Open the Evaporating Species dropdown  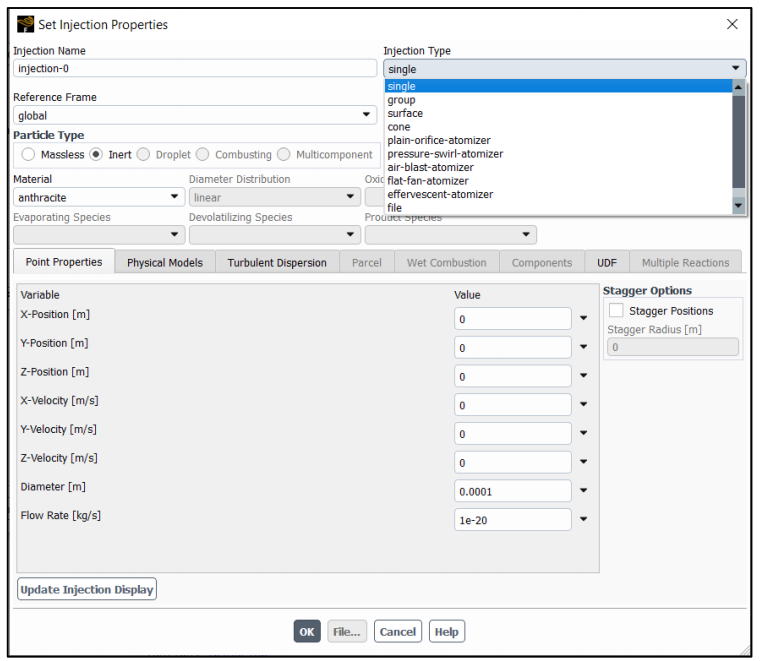[99, 235]
